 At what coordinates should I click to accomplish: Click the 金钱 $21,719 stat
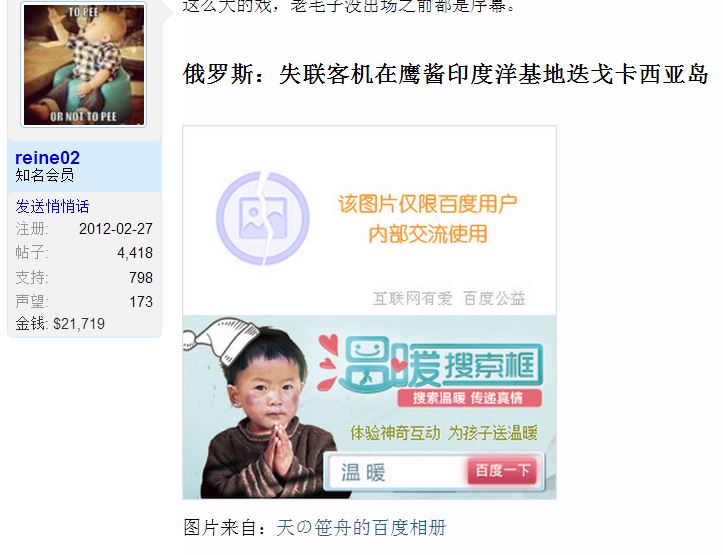pos(60,324)
